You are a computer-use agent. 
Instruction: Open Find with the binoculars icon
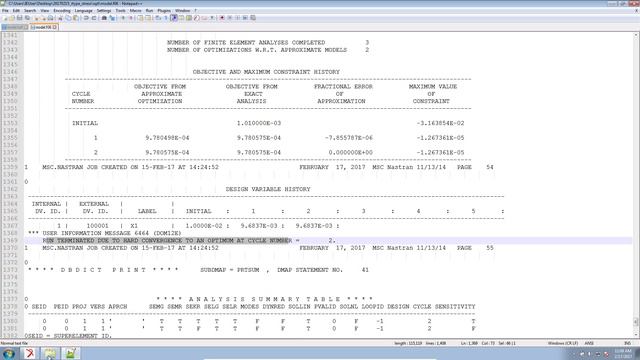tap(104, 18)
